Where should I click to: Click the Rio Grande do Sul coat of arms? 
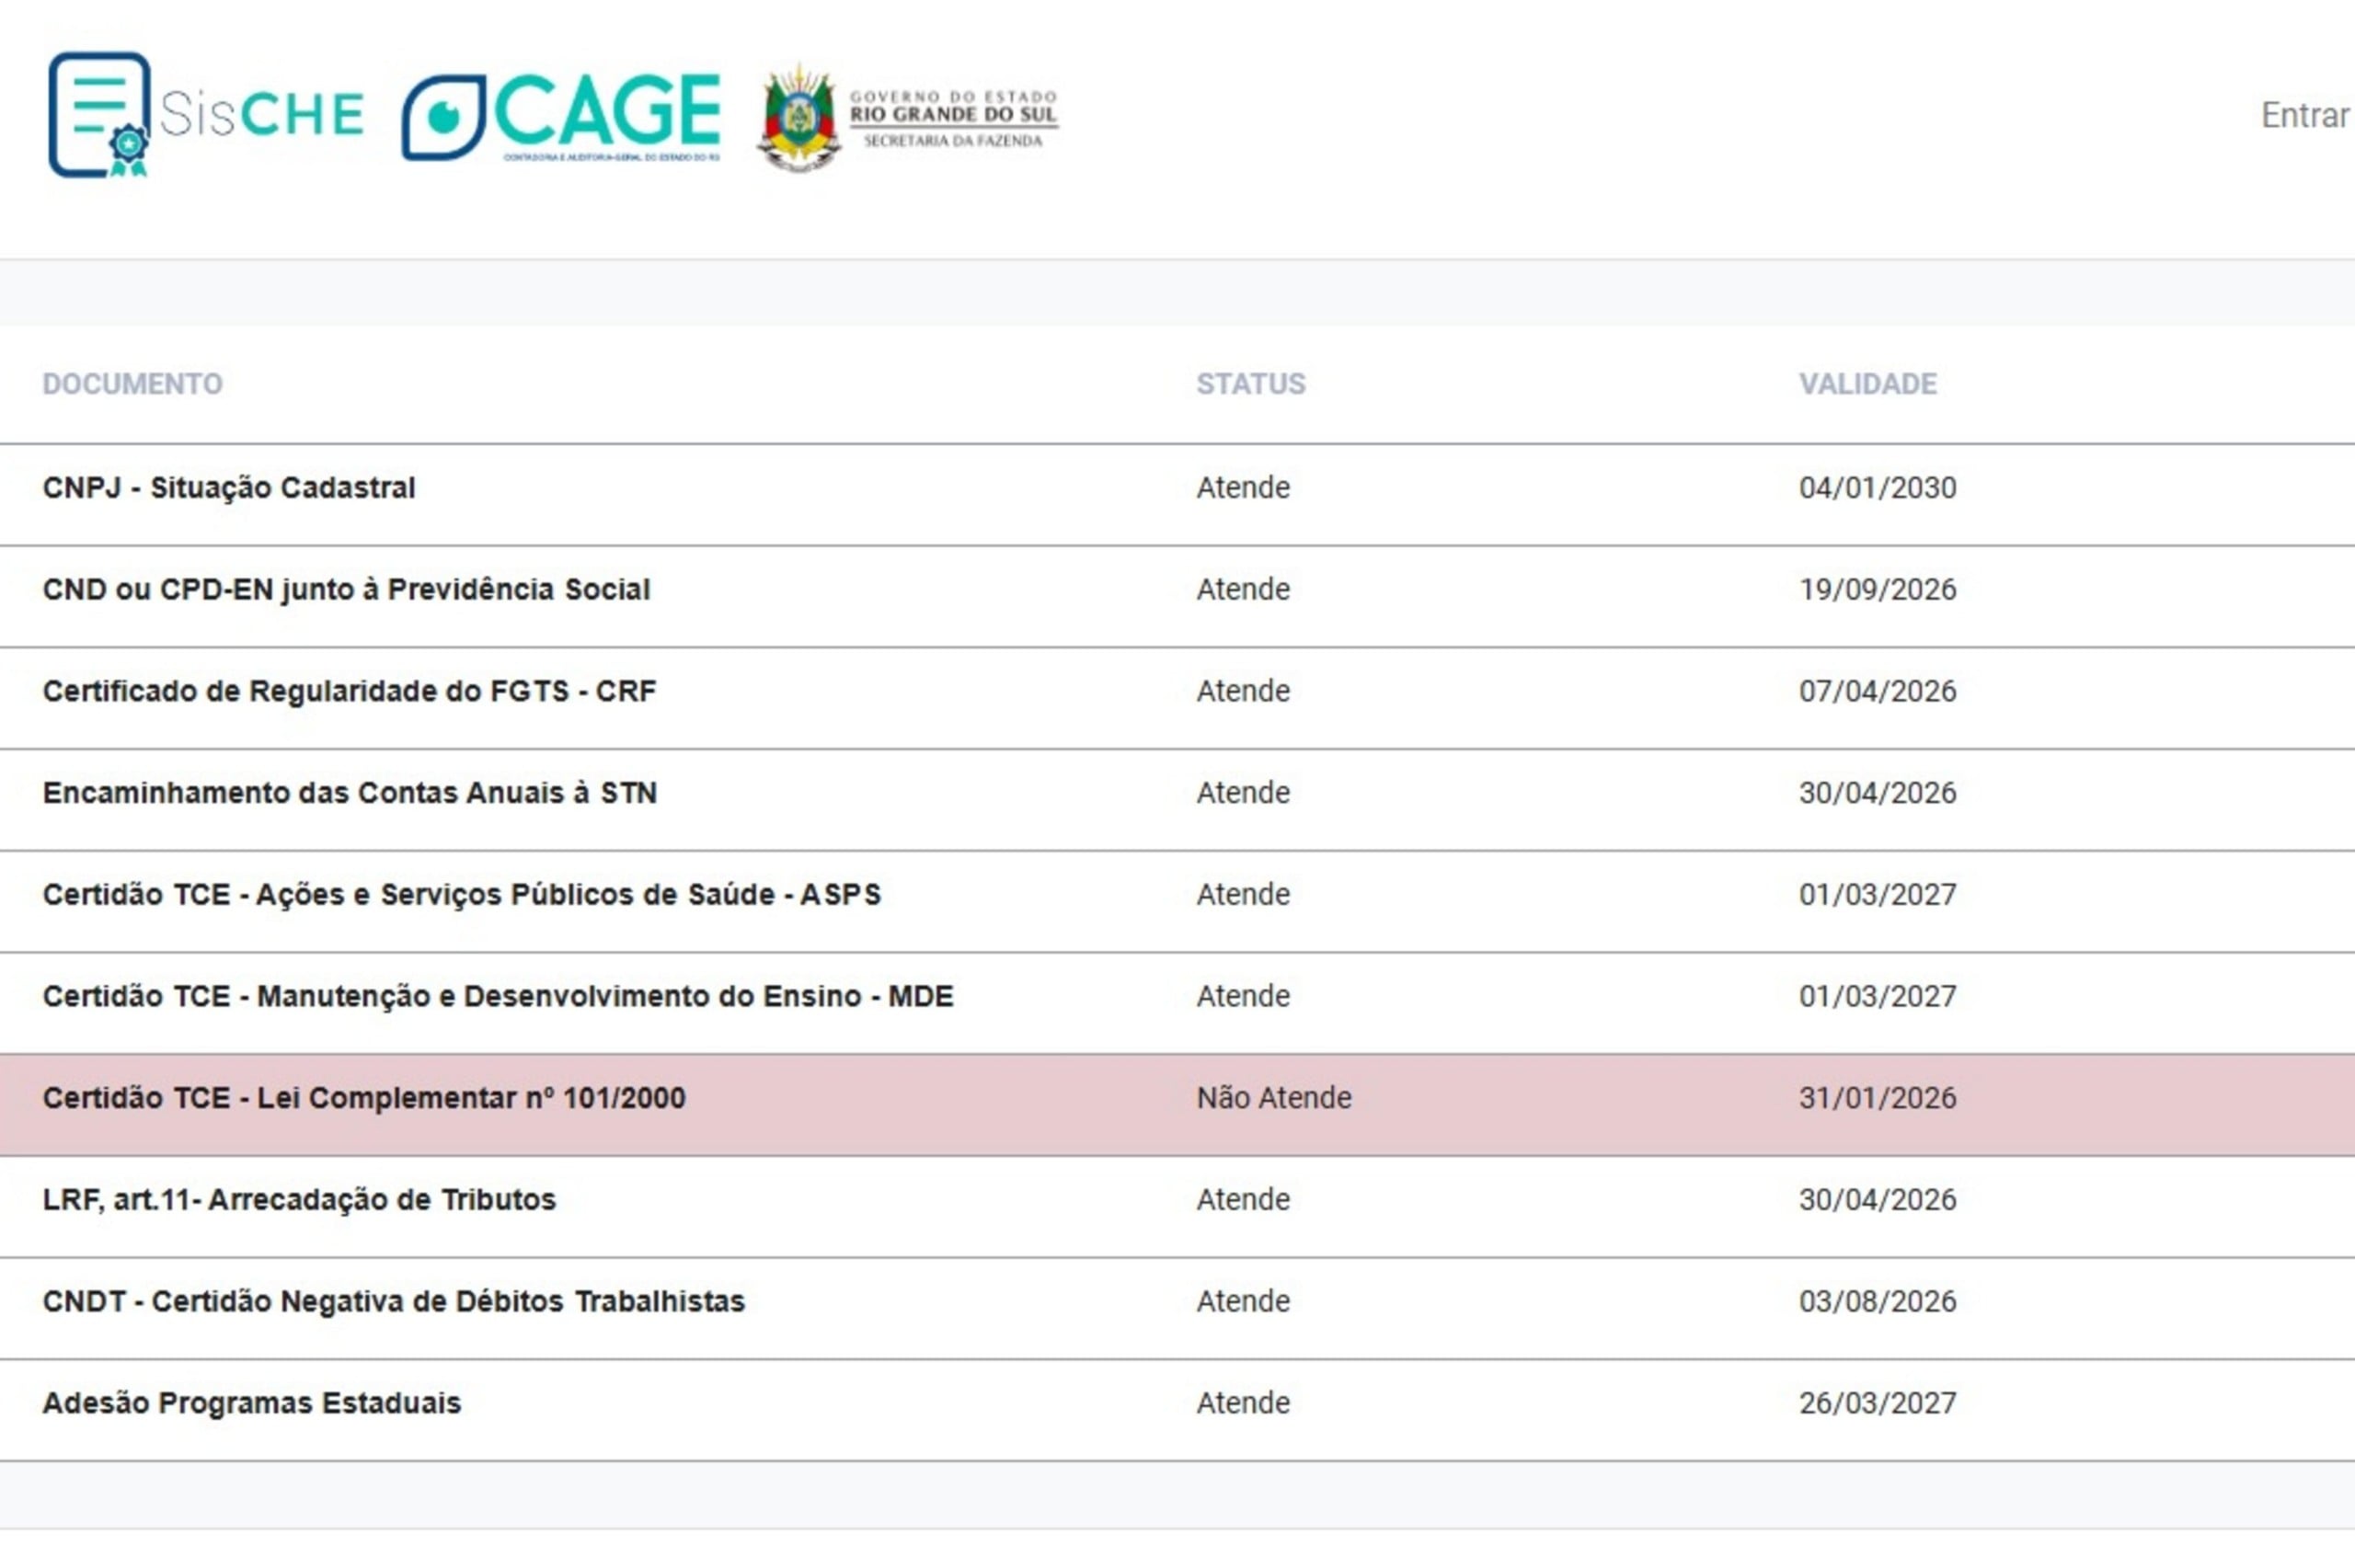[x=798, y=119]
